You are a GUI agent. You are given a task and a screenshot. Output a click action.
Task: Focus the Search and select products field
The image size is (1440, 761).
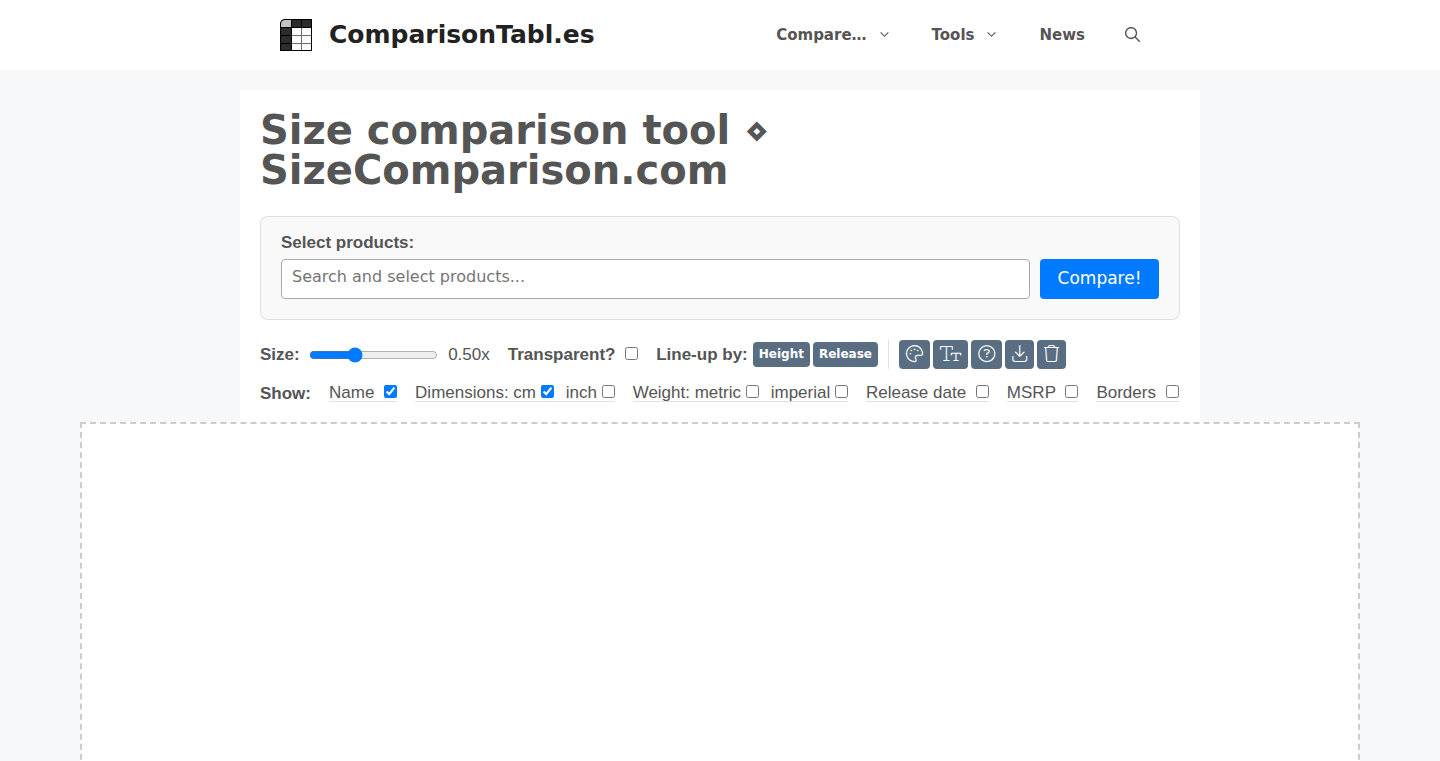tap(655, 279)
